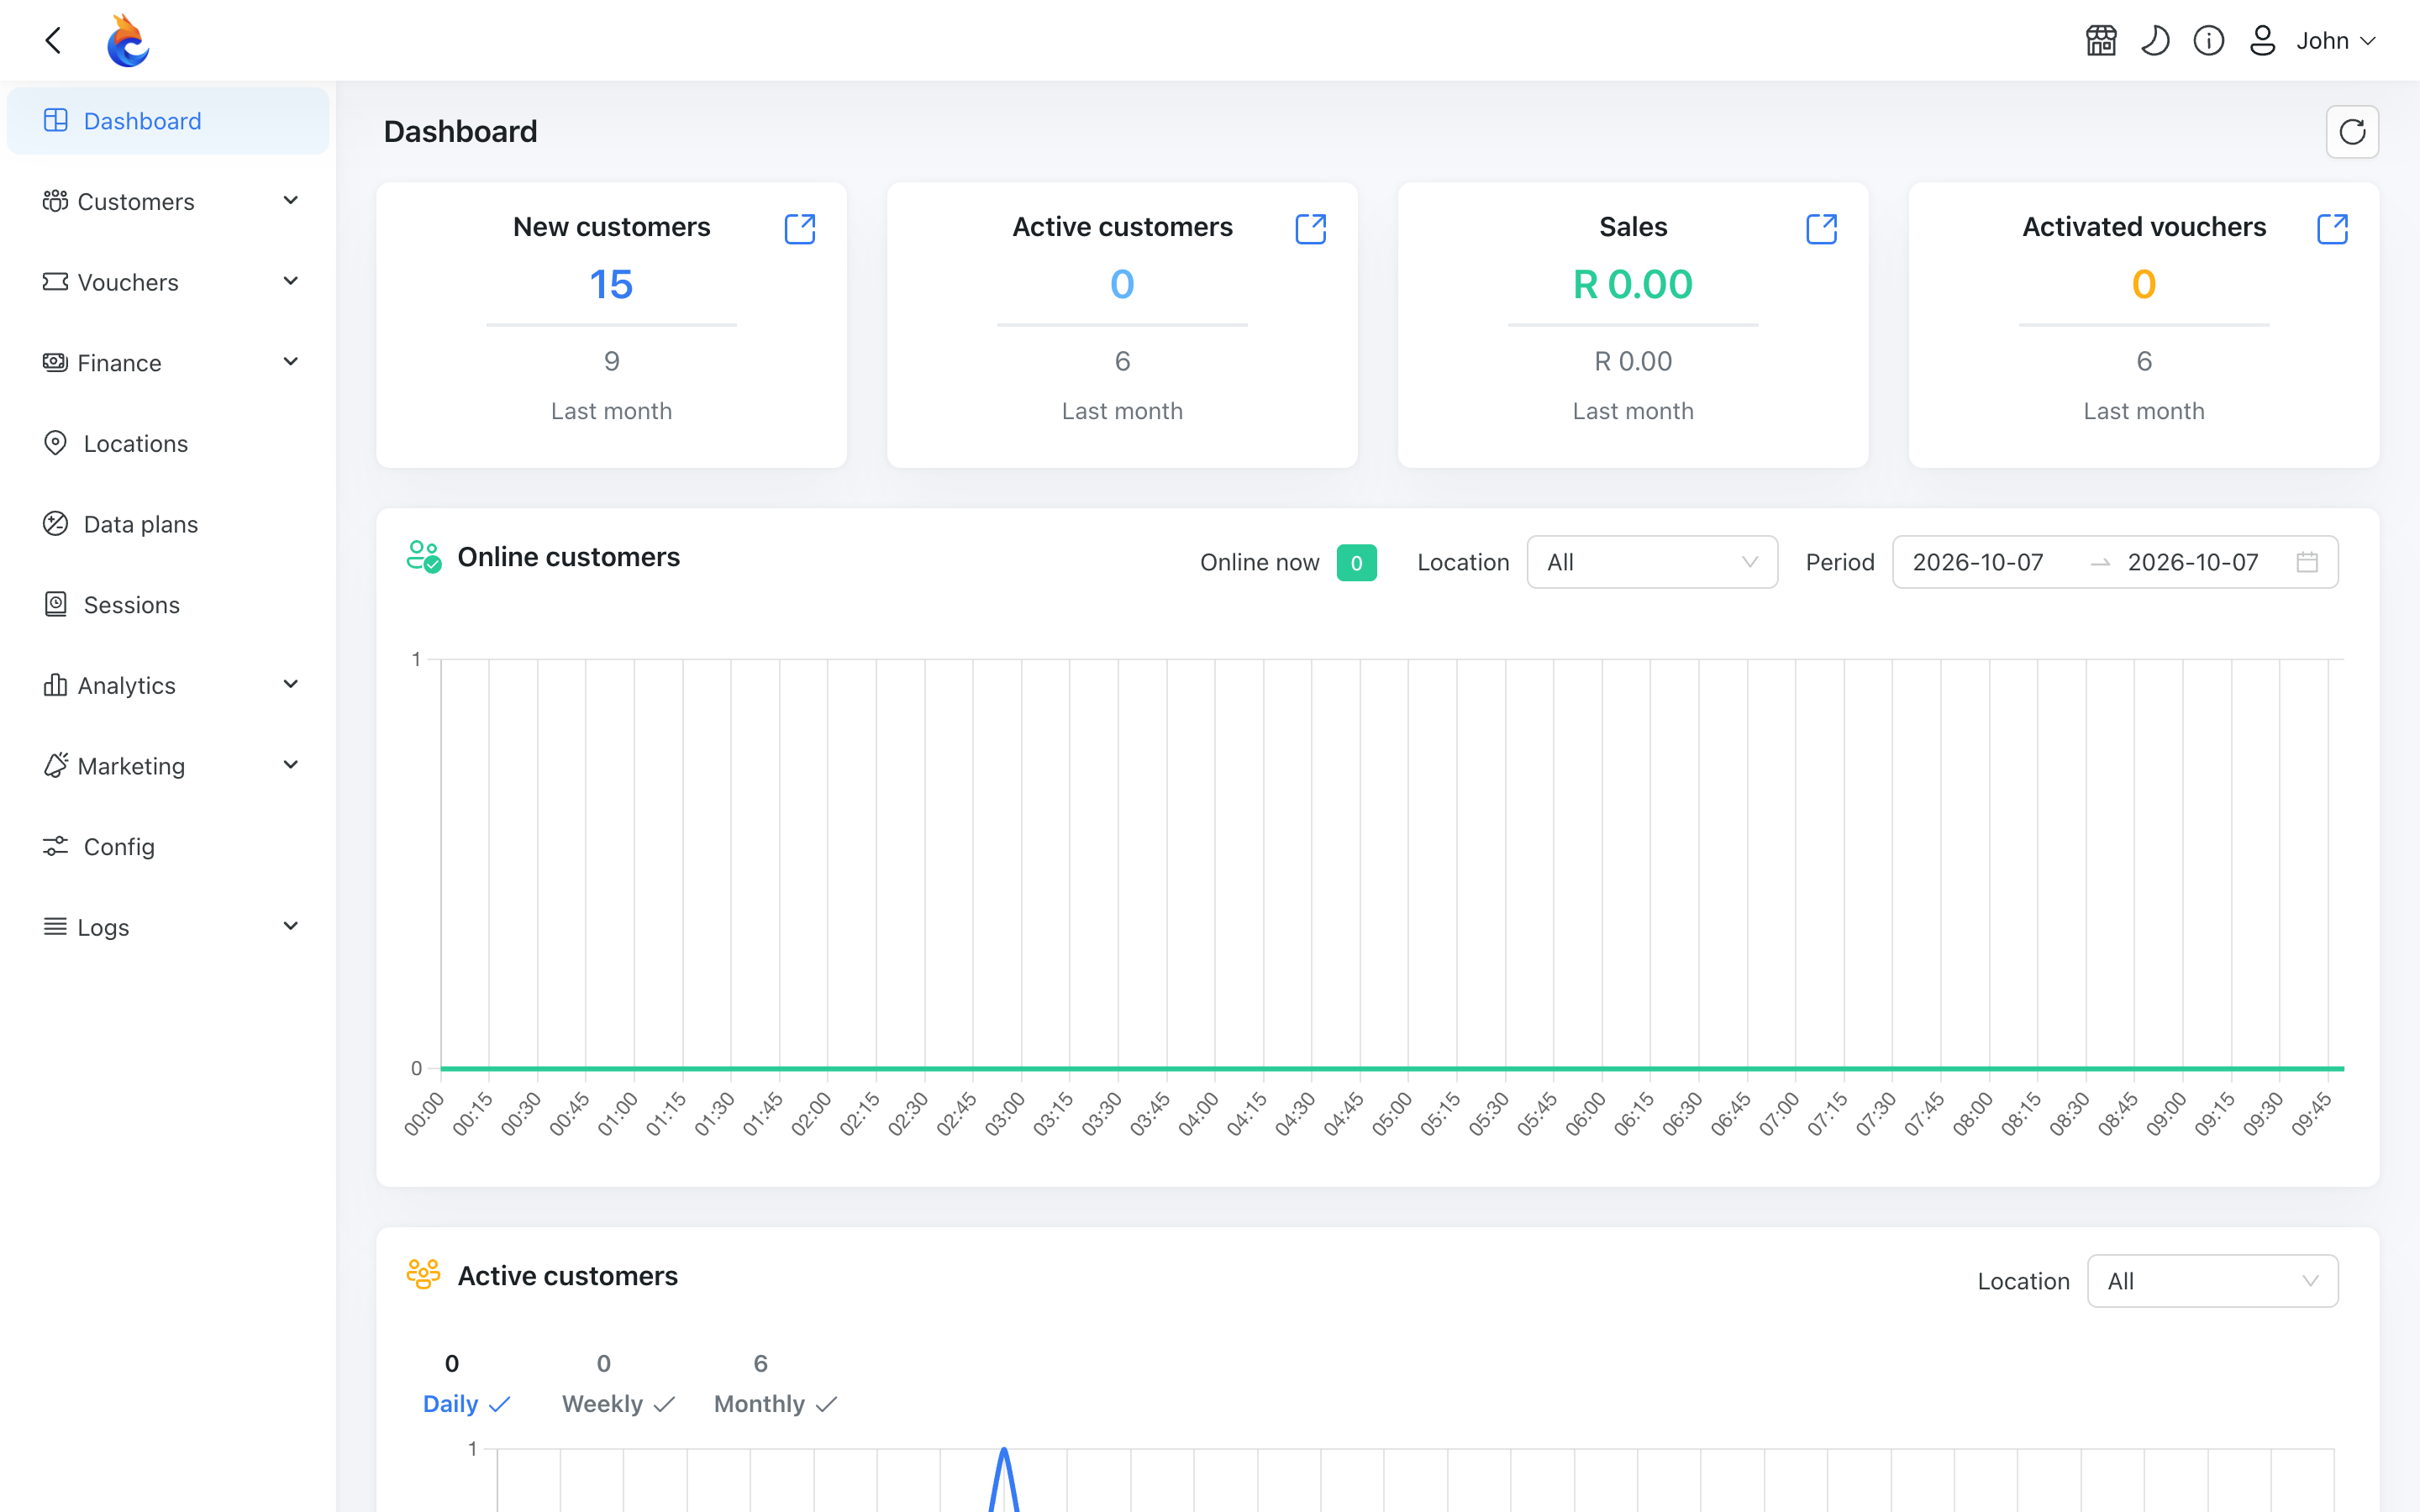The width and height of the screenshot is (2420, 1512).
Task: Click the period end date field
Action: click(x=2193, y=562)
